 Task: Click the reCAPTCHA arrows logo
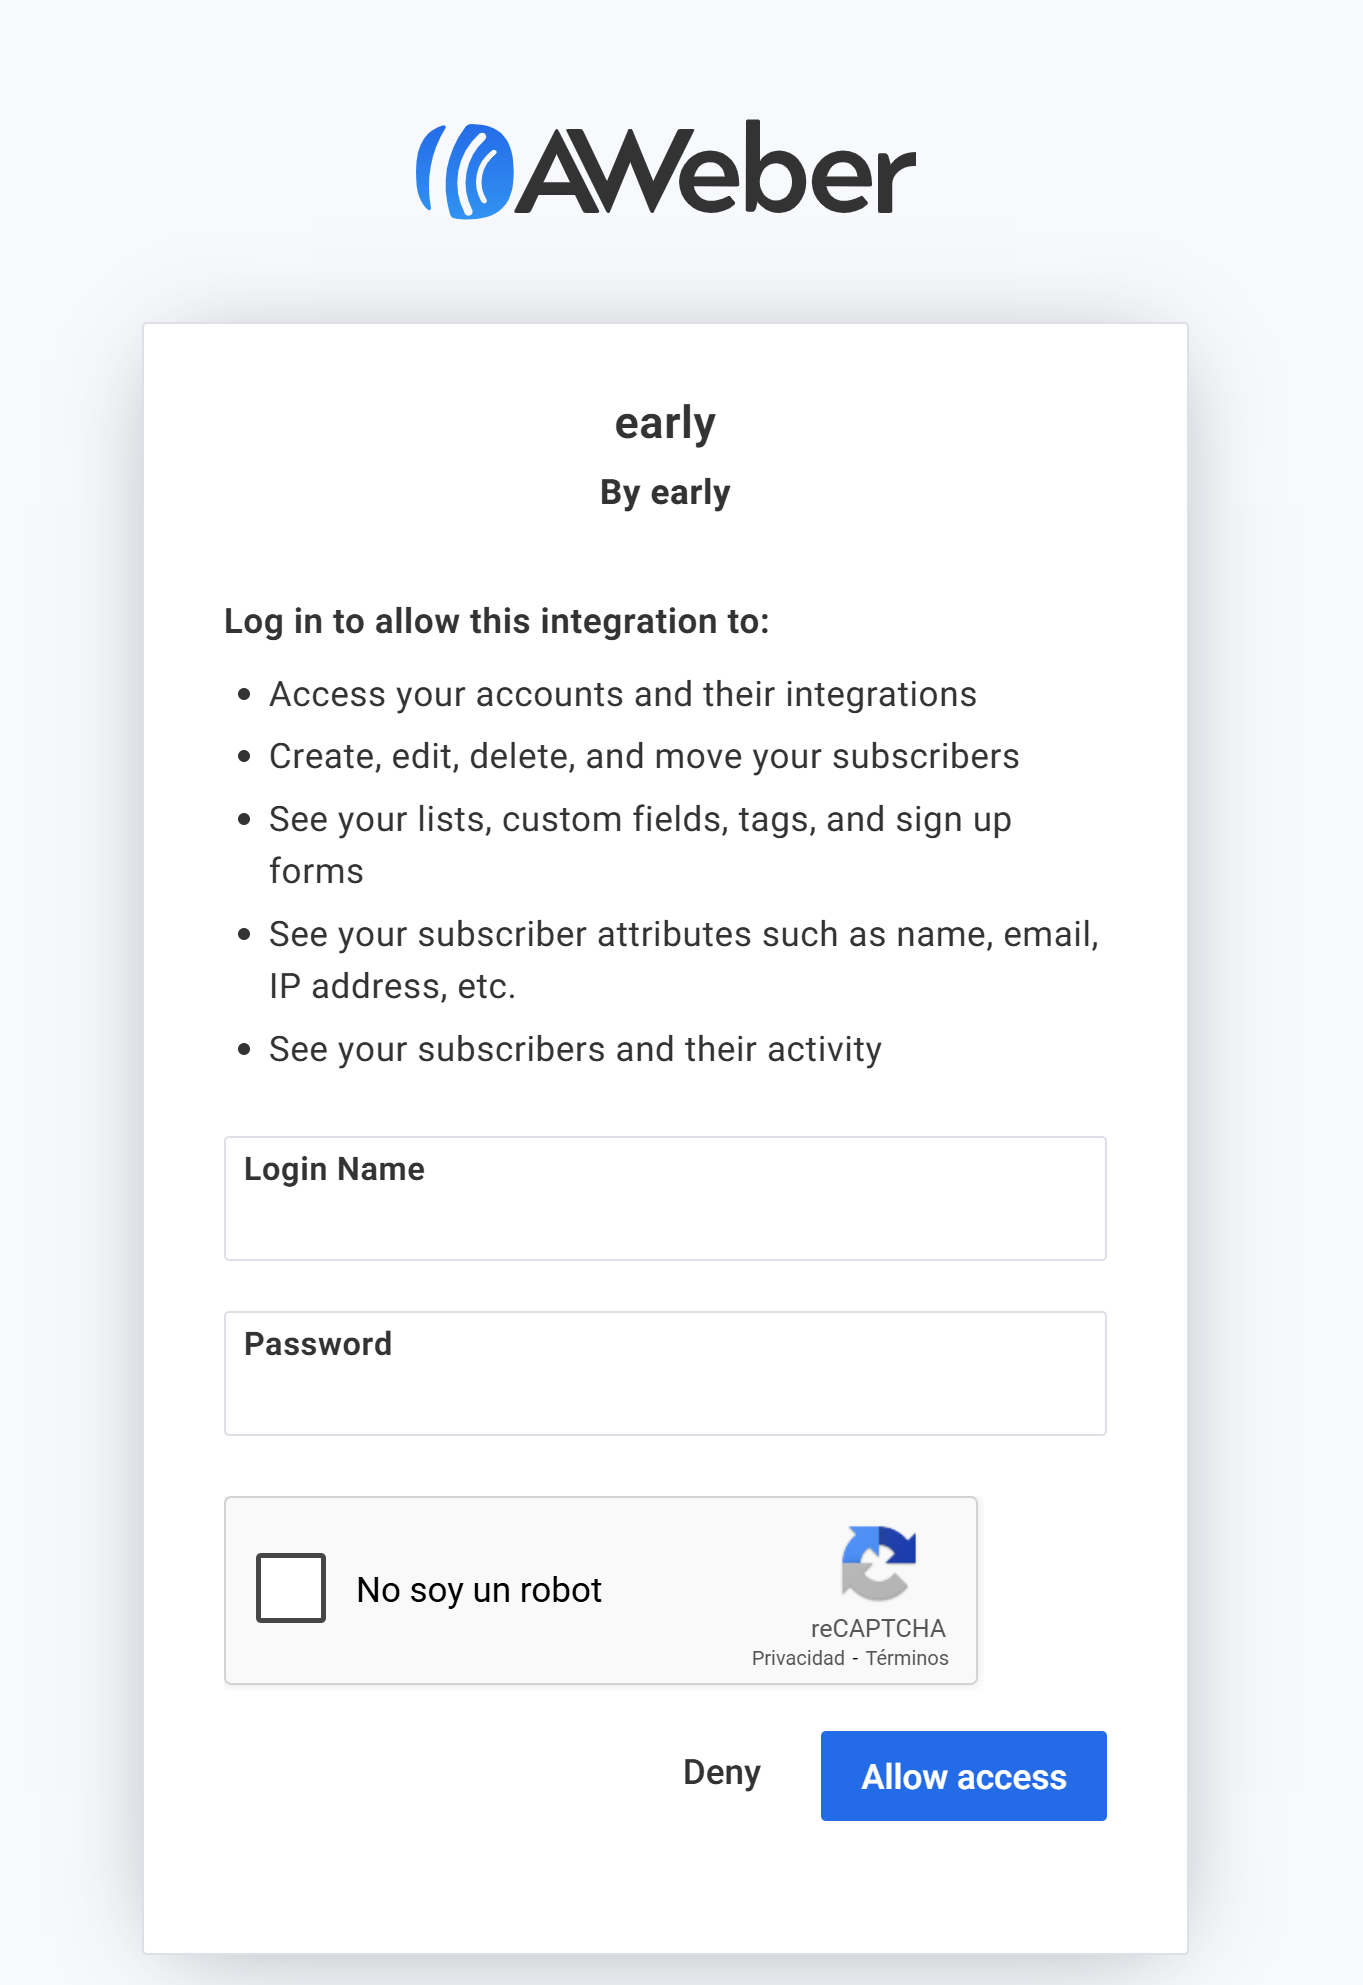click(878, 1562)
